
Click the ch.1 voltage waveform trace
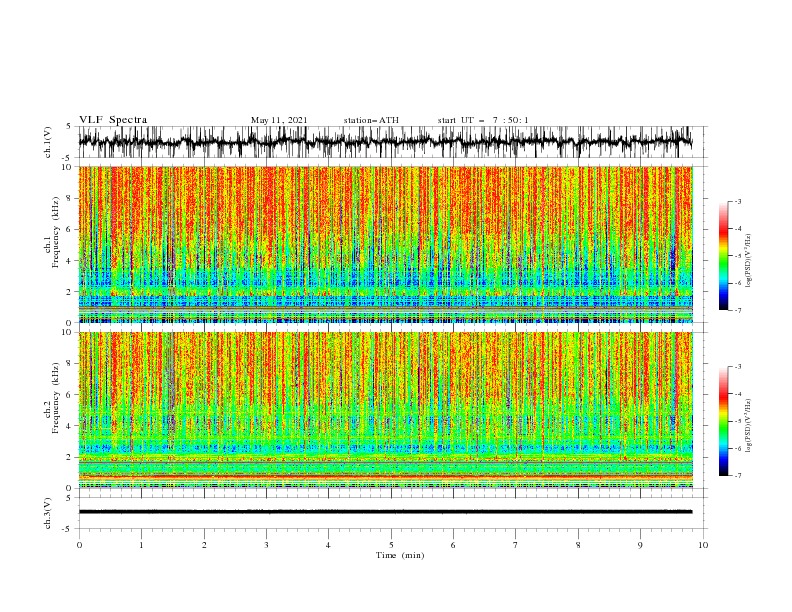click(x=385, y=141)
